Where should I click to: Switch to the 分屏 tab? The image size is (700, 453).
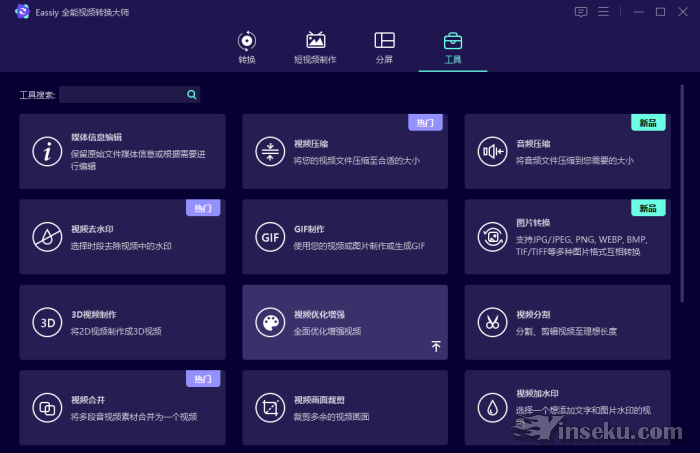pyautogui.click(x=384, y=47)
